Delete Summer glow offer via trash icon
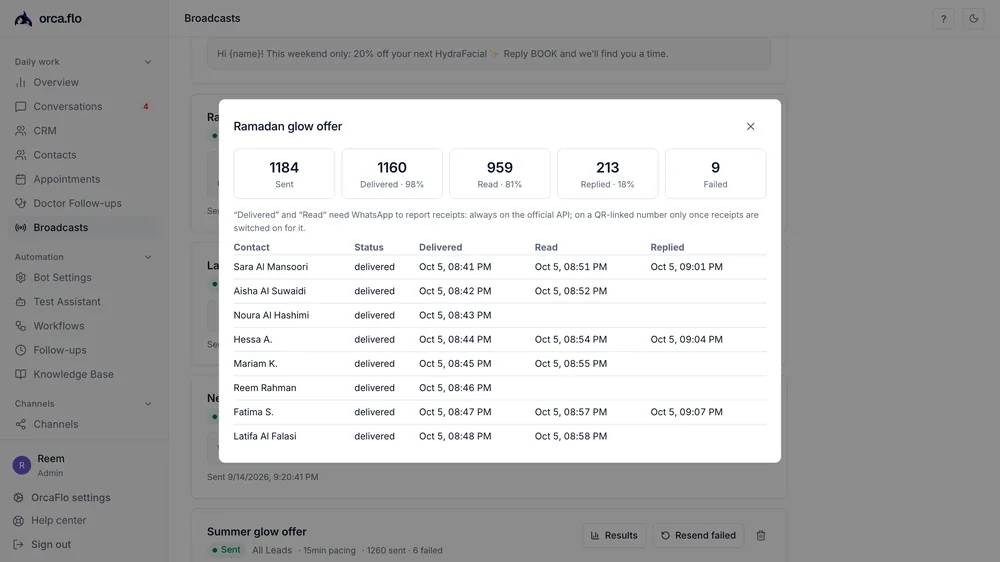1000x562 pixels. [761, 535]
